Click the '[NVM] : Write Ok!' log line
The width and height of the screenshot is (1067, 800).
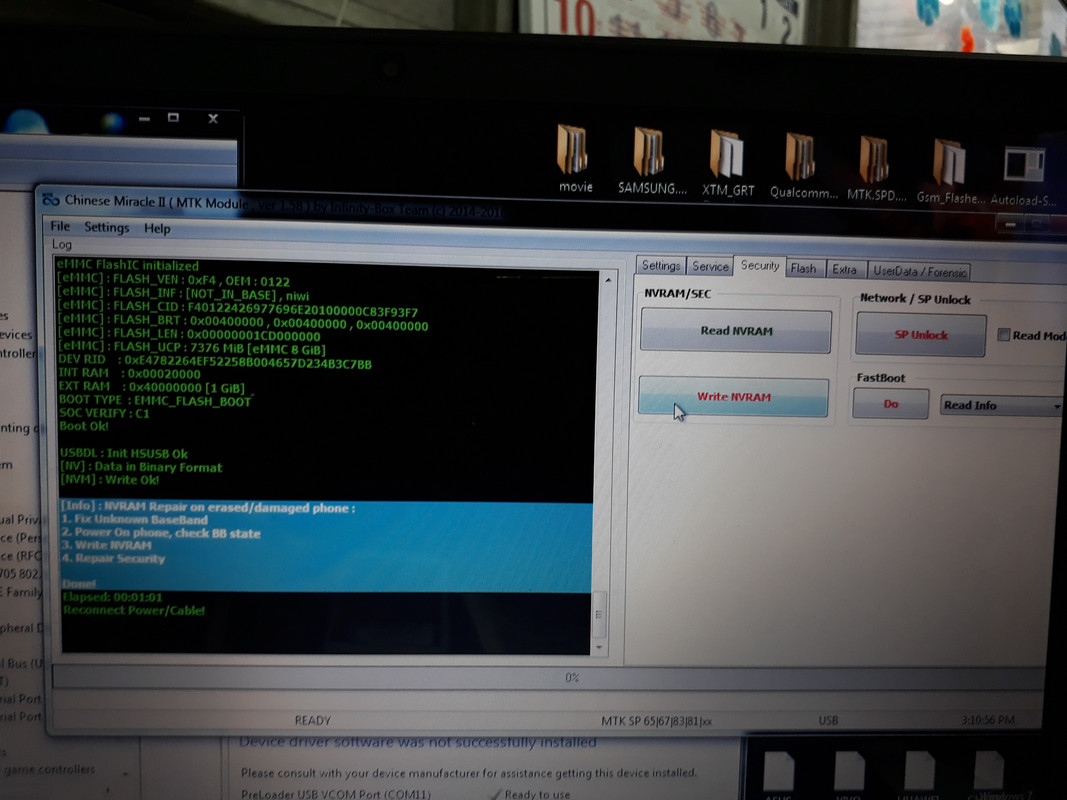click(x=110, y=480)
